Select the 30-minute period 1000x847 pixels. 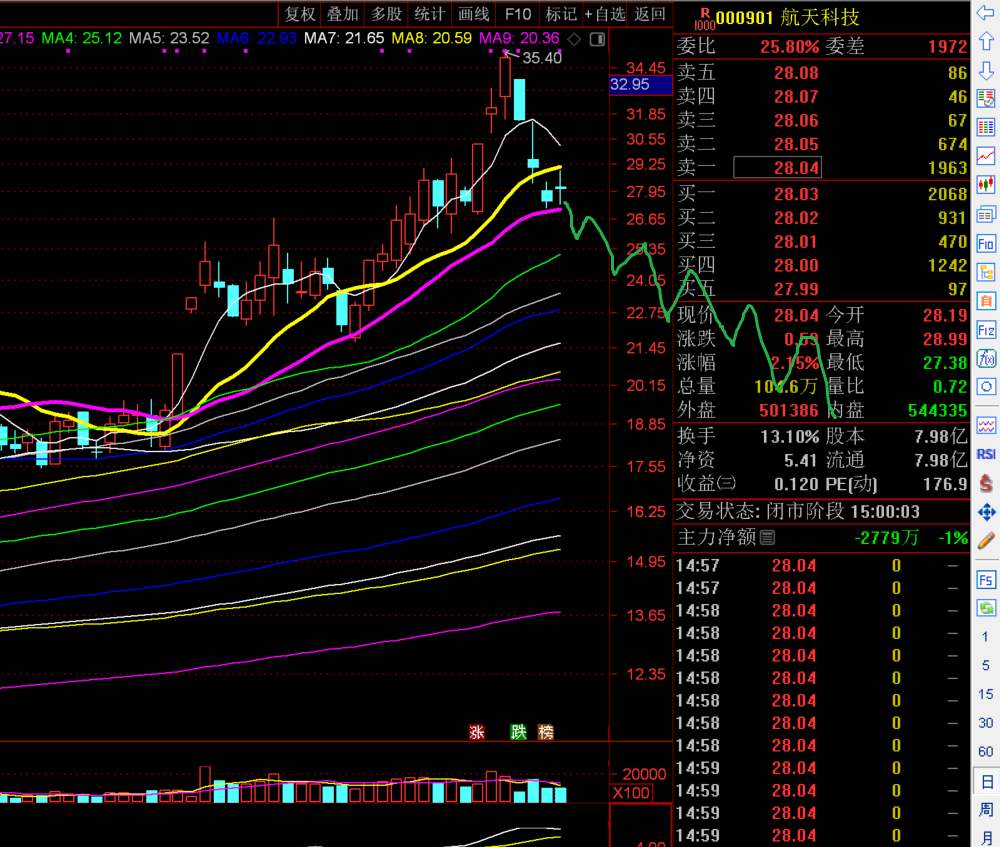tap(986, 723)
